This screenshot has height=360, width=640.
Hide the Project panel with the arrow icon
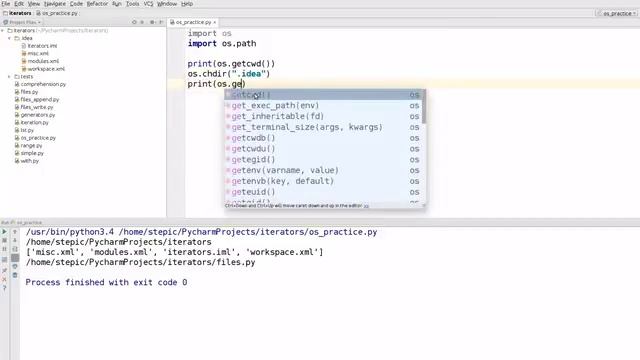(x=161, y=22)
